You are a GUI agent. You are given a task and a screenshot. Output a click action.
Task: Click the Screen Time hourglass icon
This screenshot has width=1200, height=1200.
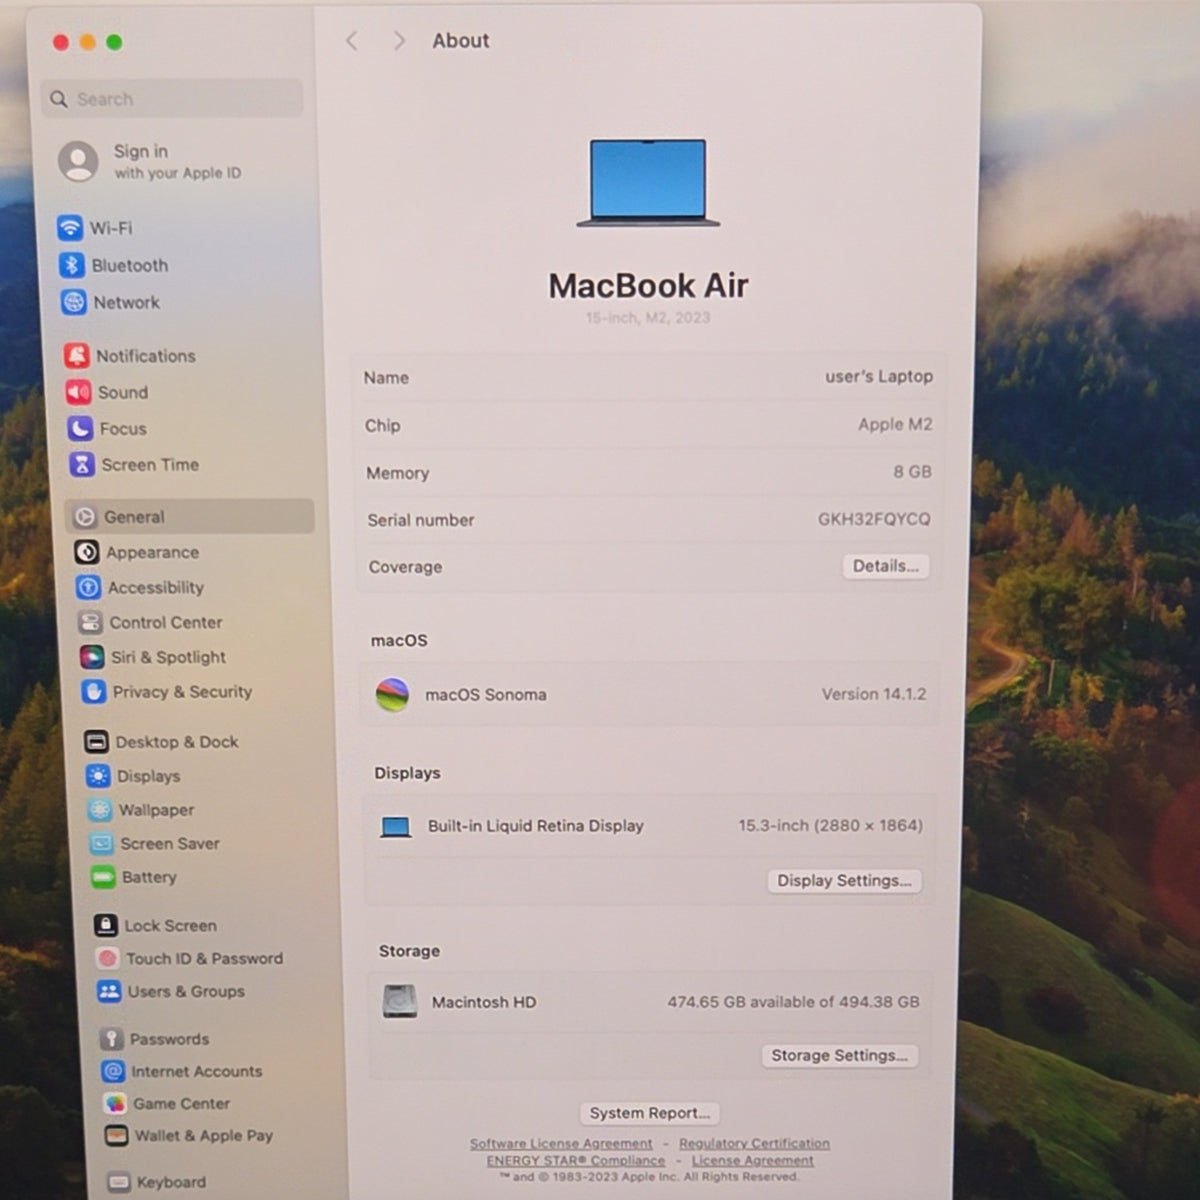[82, 465]
